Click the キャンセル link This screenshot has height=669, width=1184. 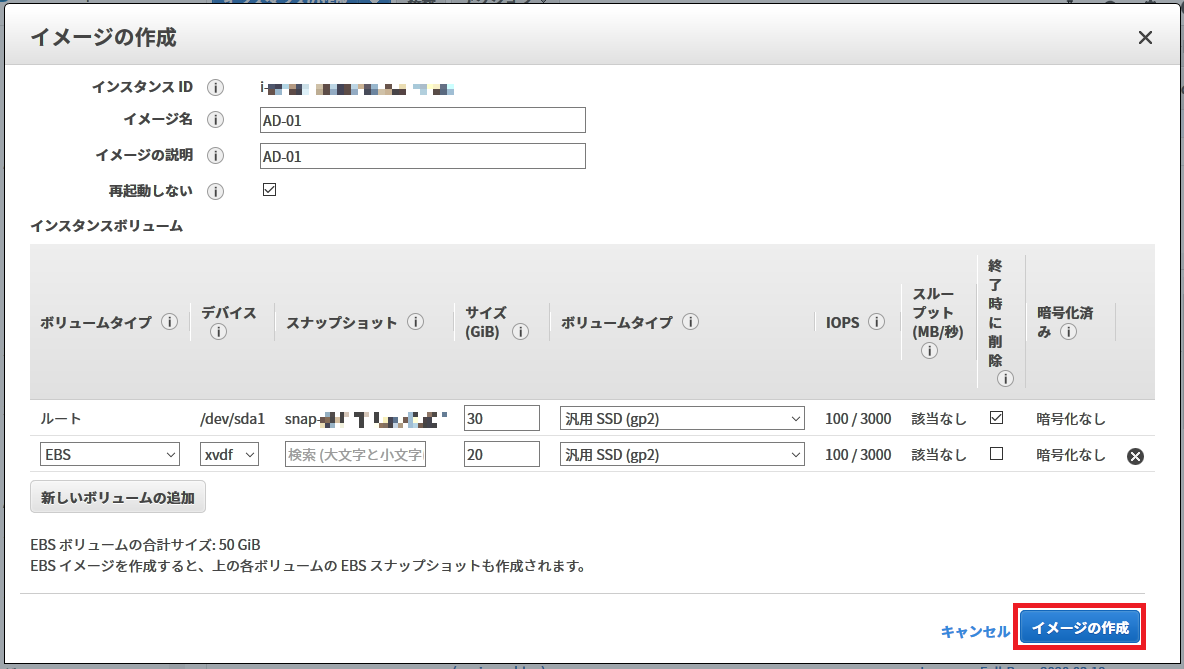975,631
